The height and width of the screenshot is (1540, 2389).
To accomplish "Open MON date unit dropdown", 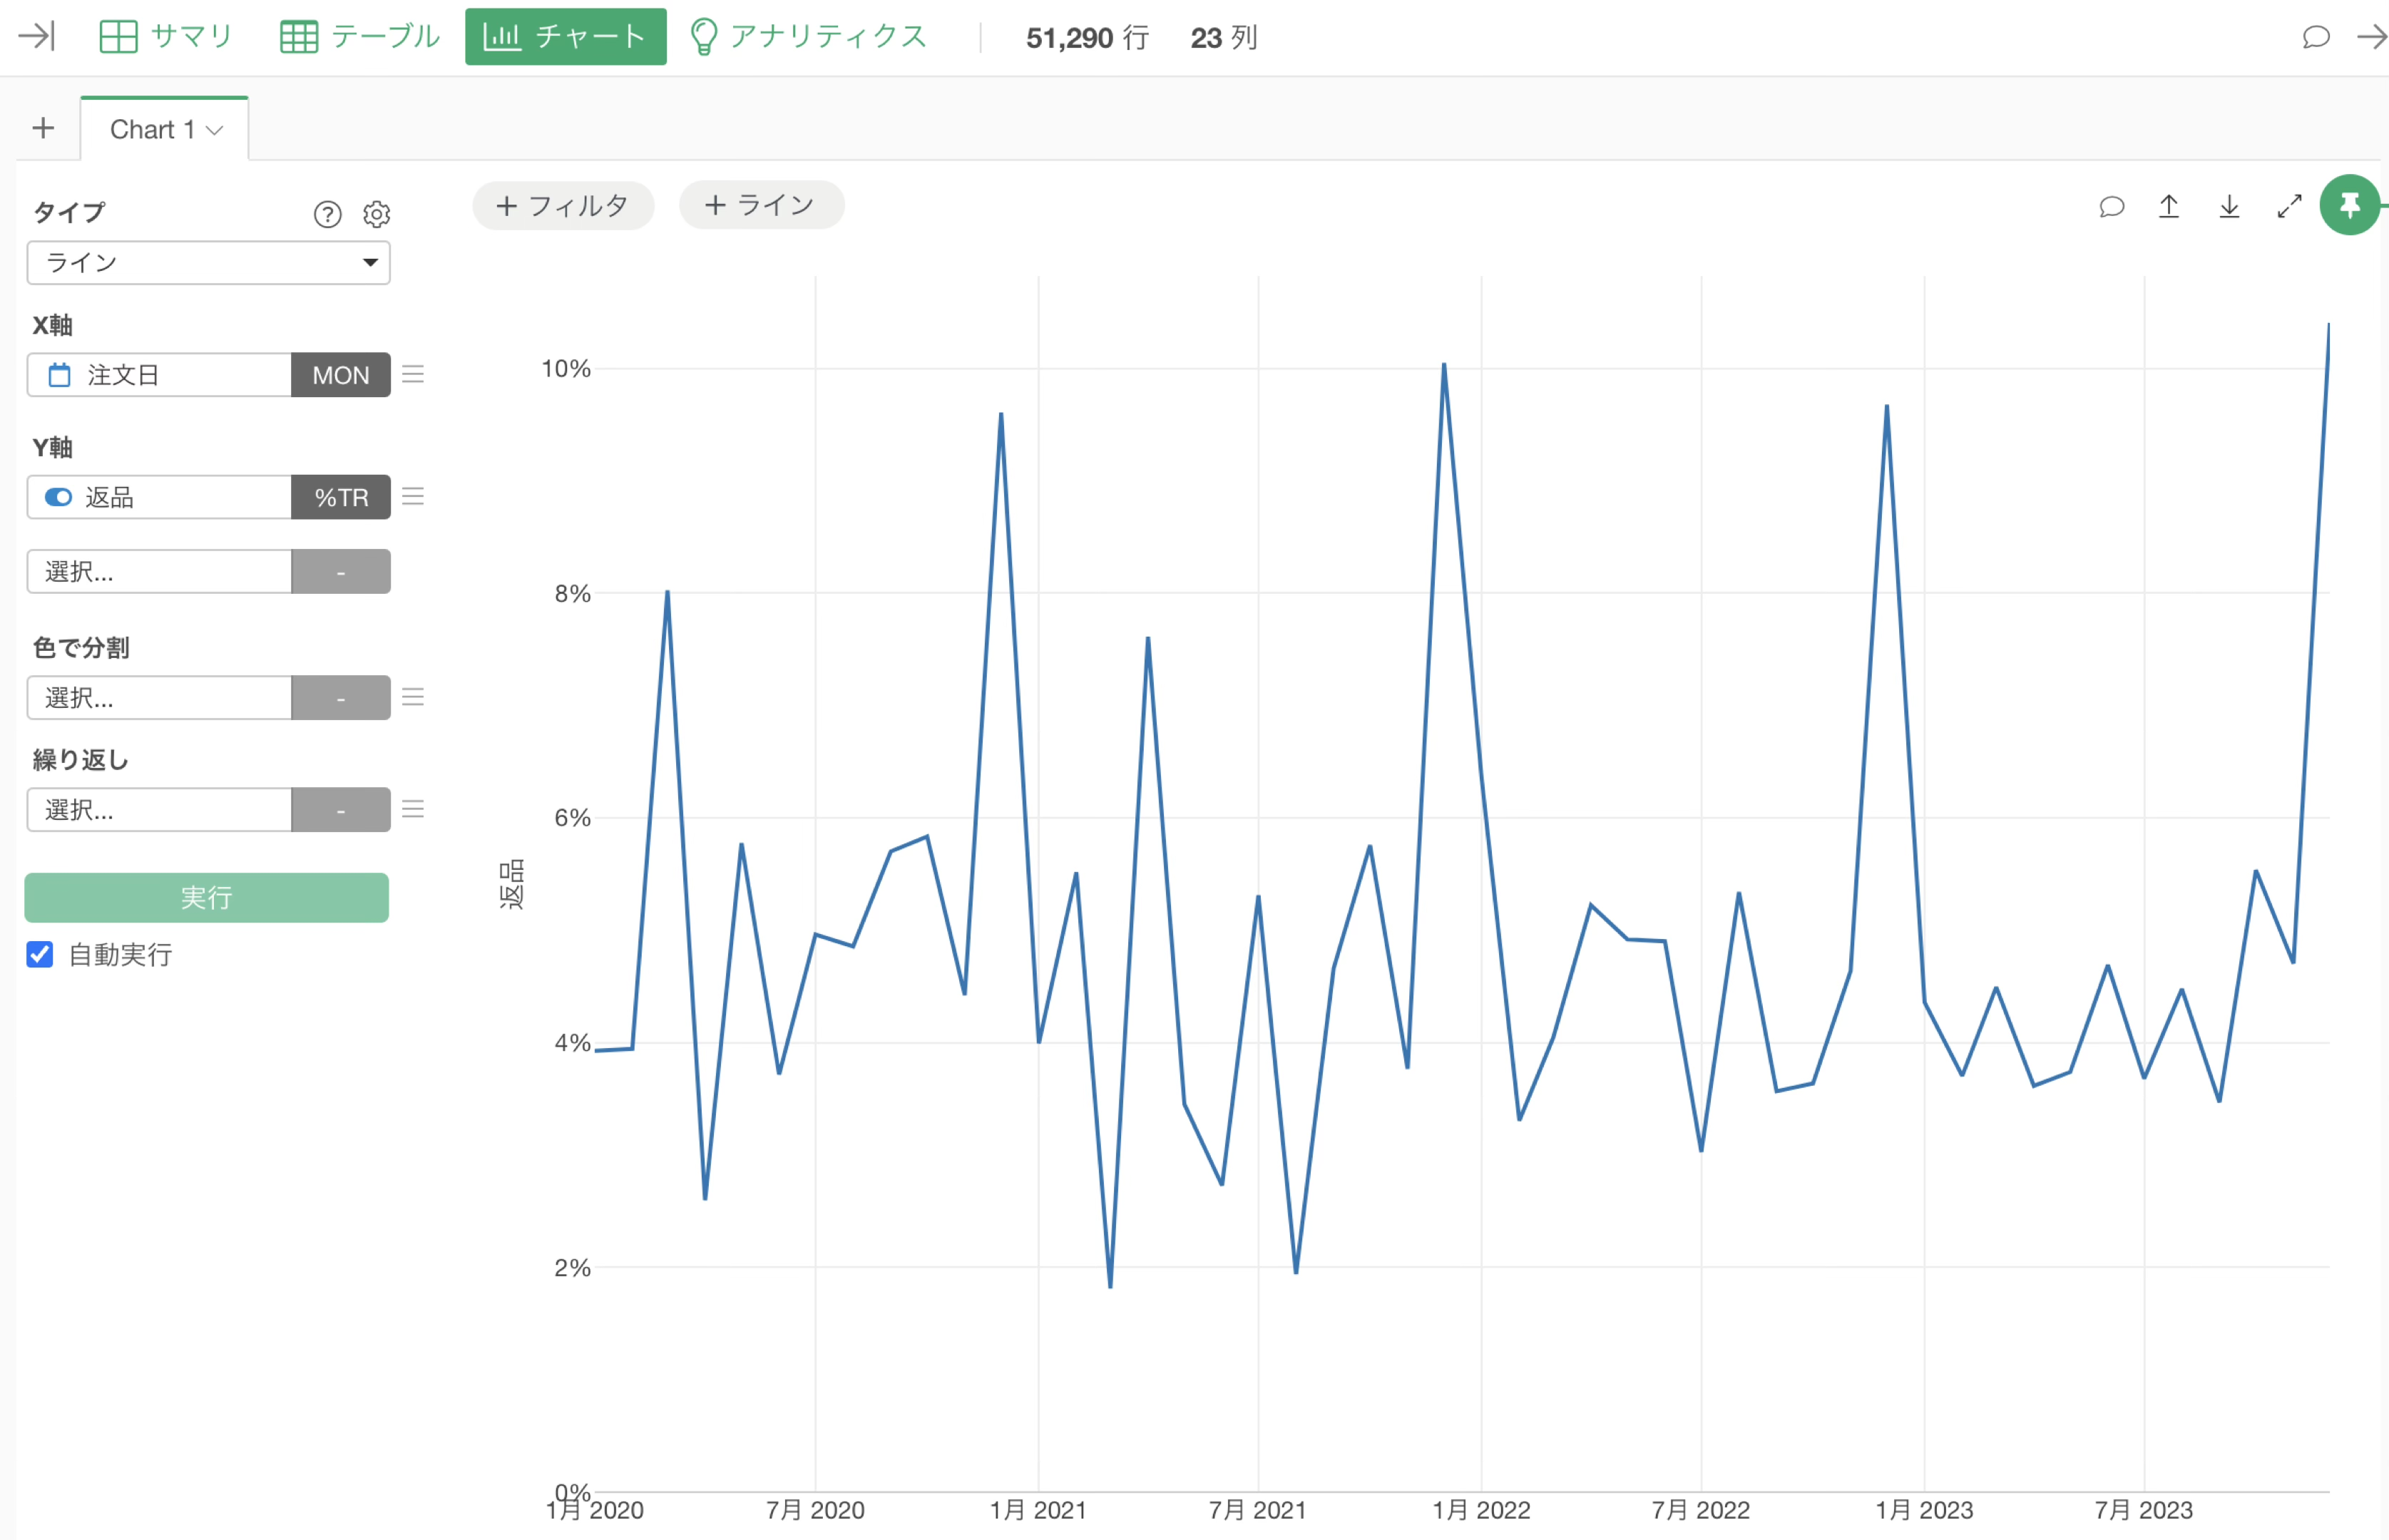I will point(340,375).
